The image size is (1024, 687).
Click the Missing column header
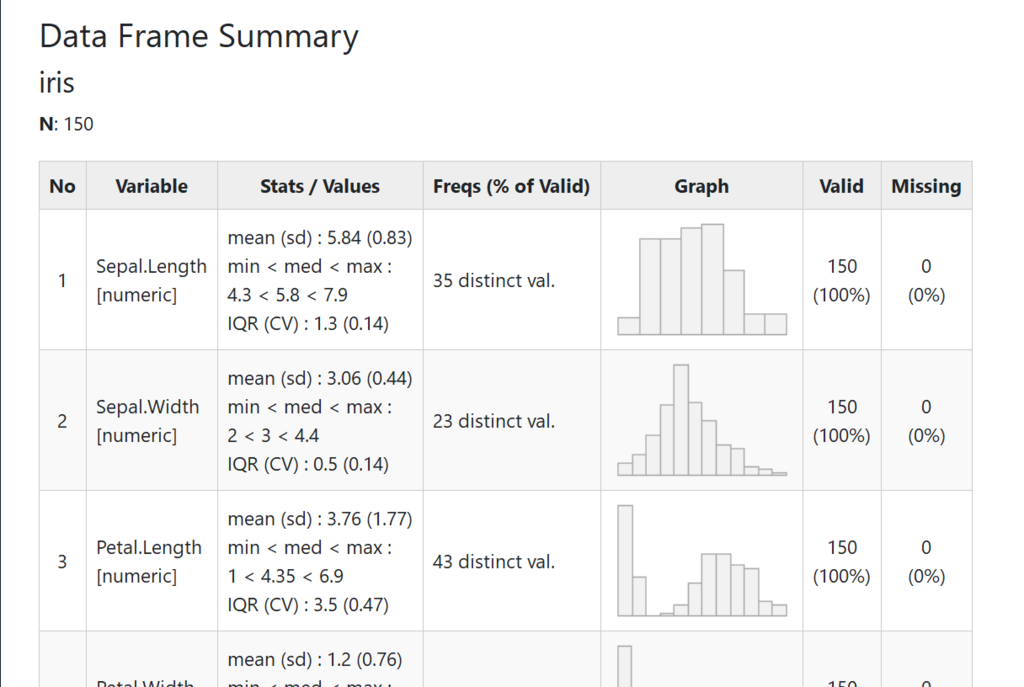(x=926, y=186)
